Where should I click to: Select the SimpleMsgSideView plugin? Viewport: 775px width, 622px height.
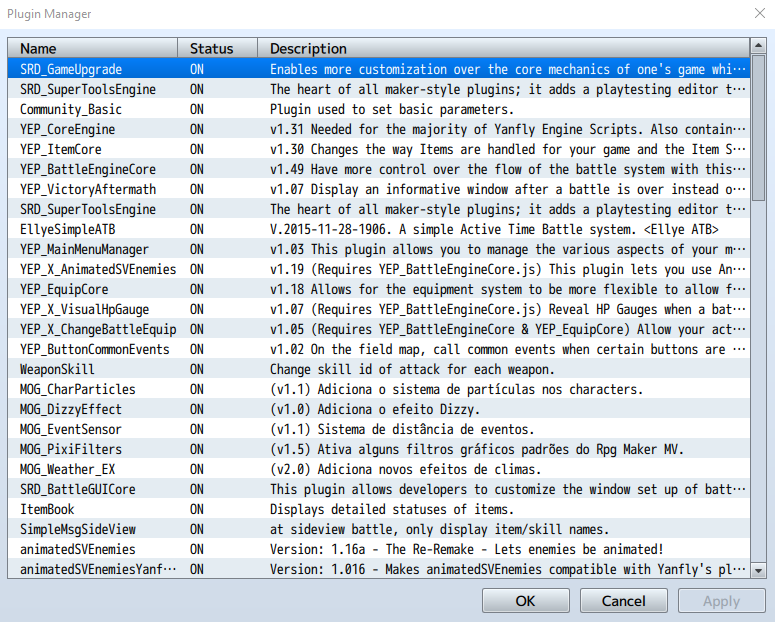[379, 530]
